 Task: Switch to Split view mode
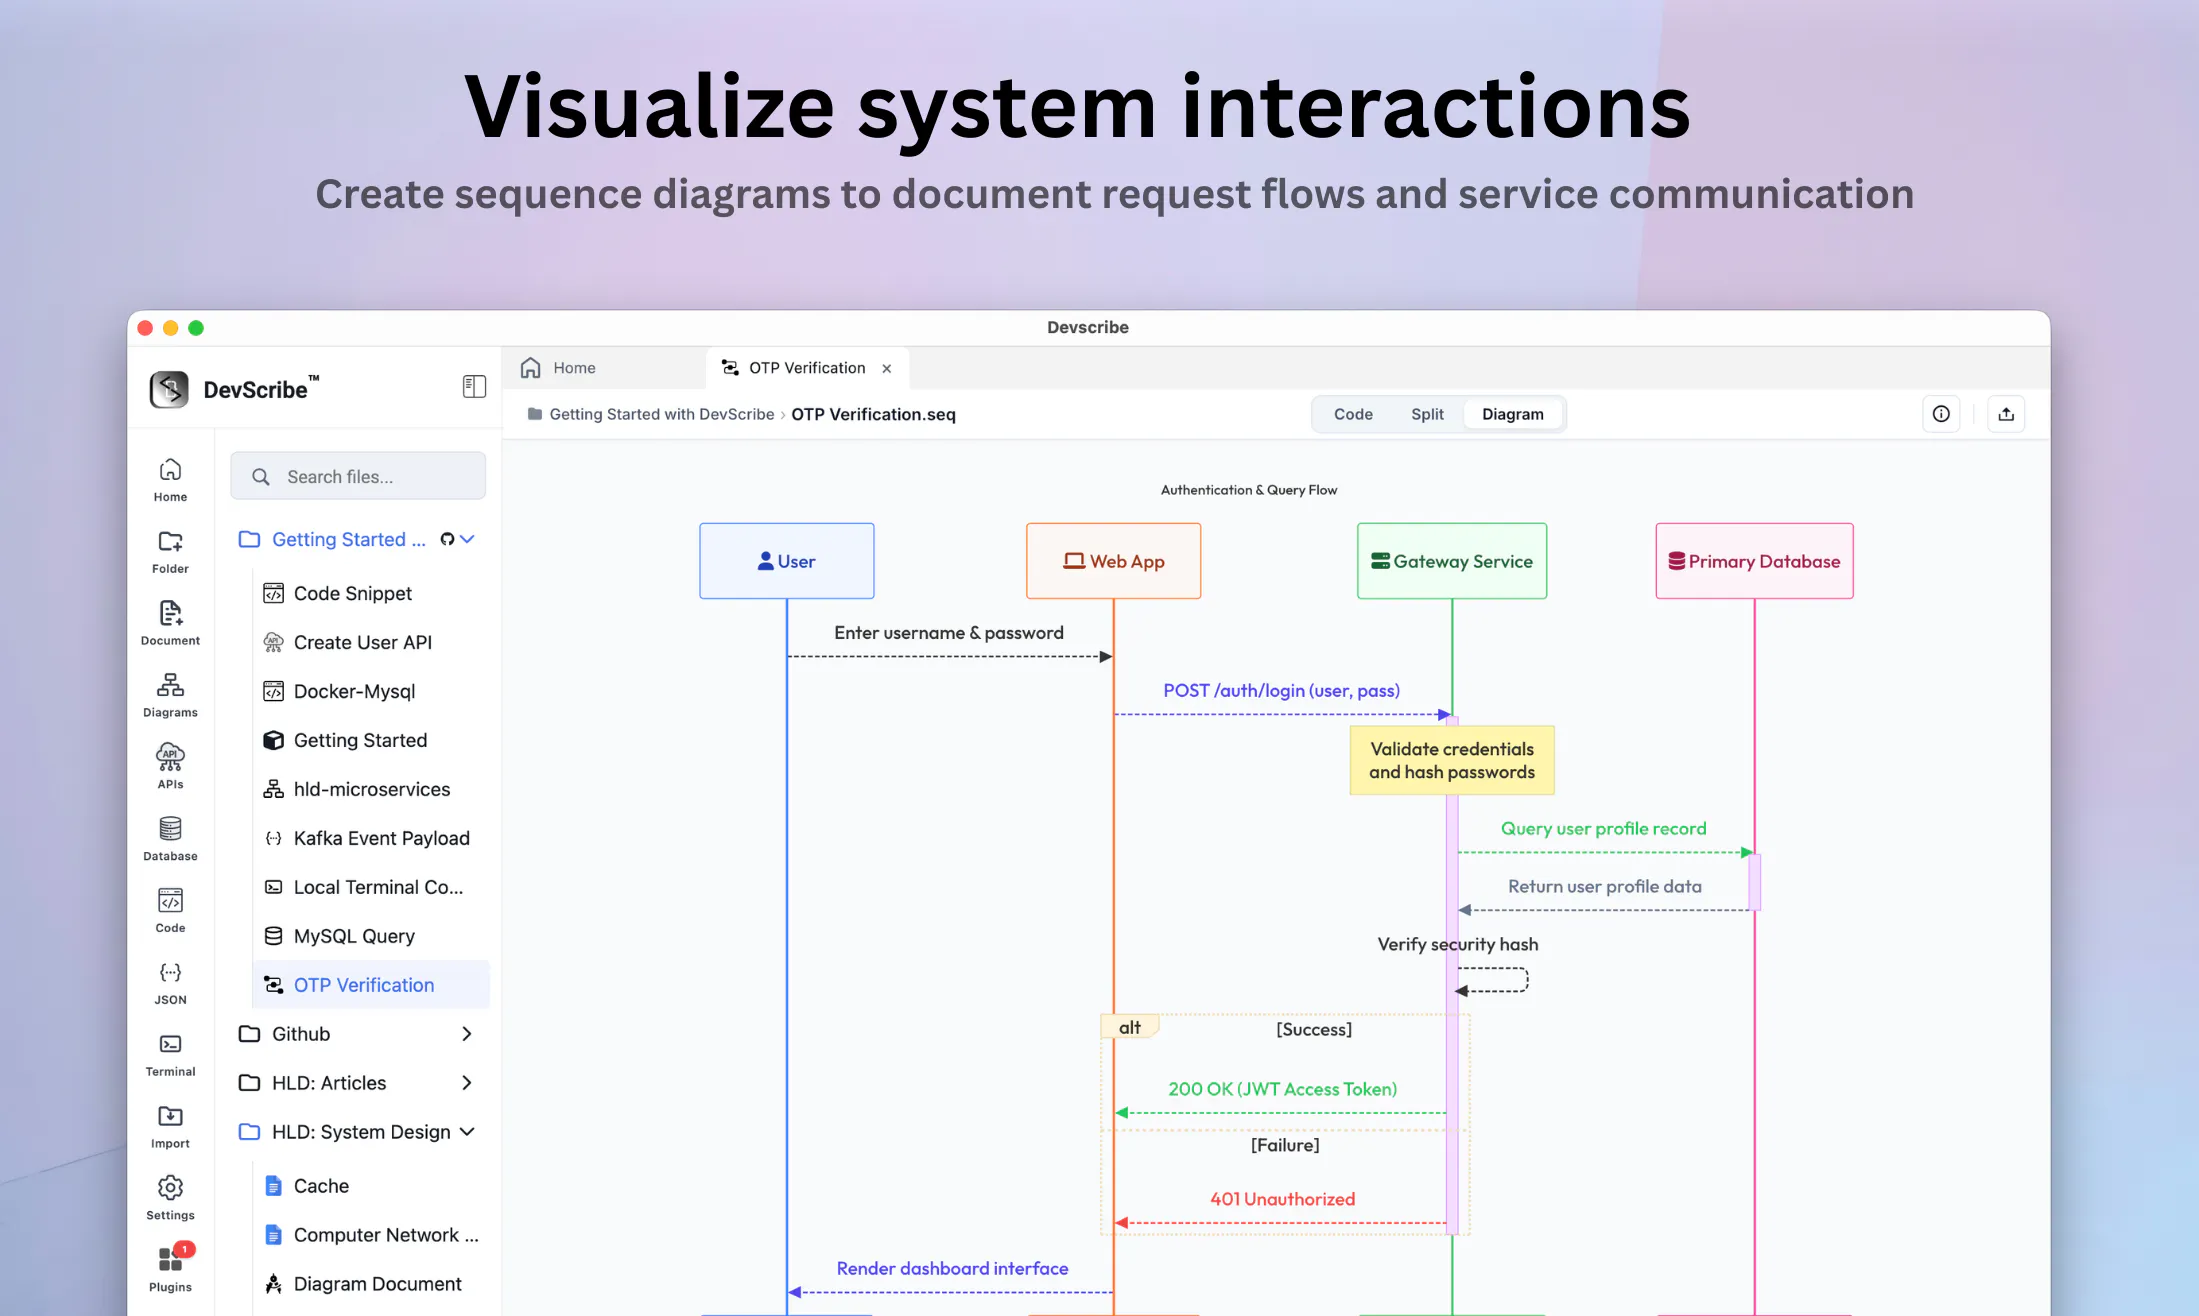pos(1427,414)
